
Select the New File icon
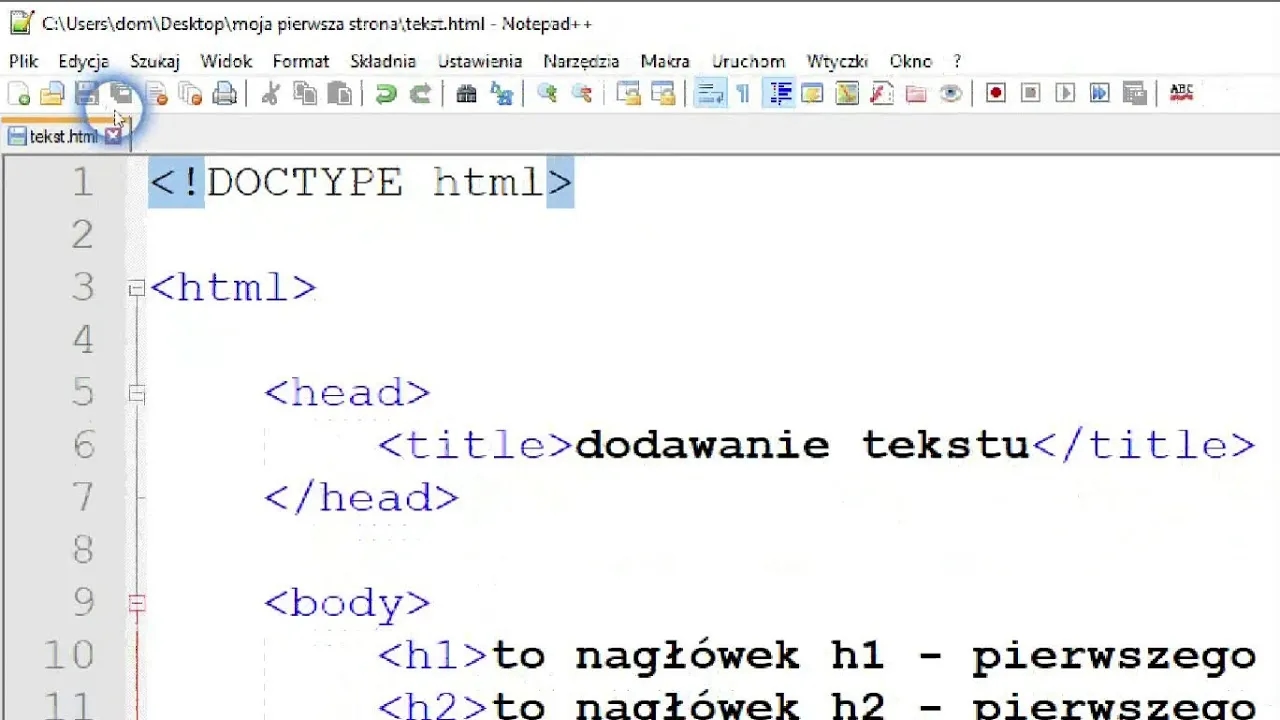pos(20,93)
